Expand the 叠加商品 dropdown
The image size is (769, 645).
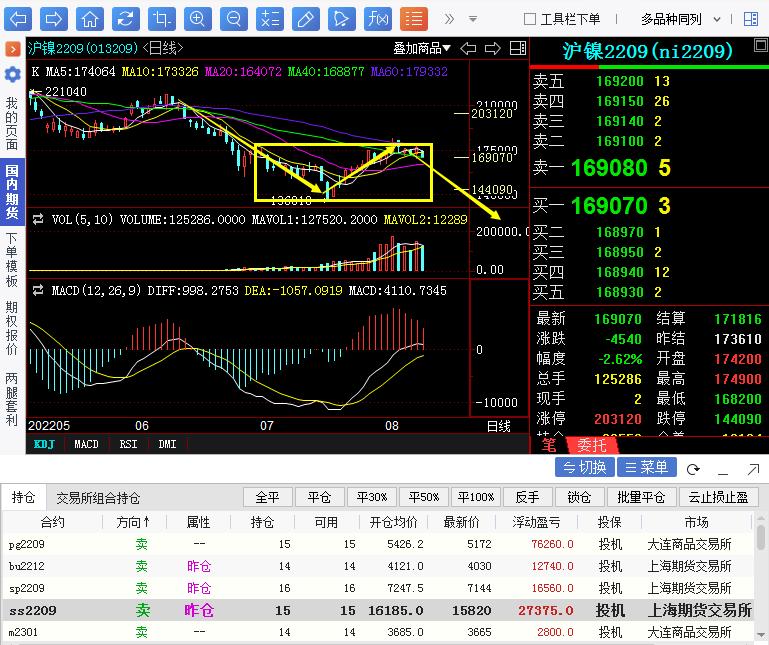coord(422,48)
